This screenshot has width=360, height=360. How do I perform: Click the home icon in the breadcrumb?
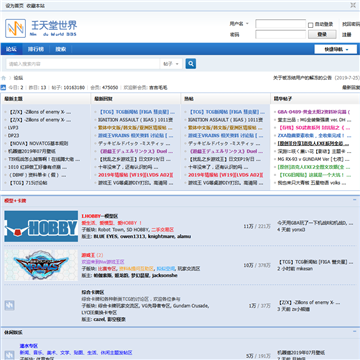4,78
